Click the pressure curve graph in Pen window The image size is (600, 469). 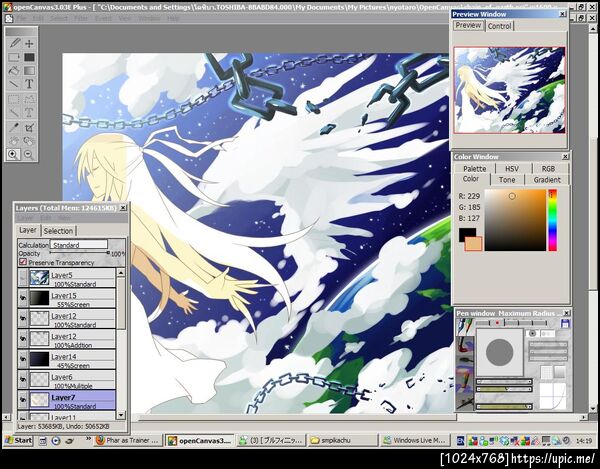(553, 396)
